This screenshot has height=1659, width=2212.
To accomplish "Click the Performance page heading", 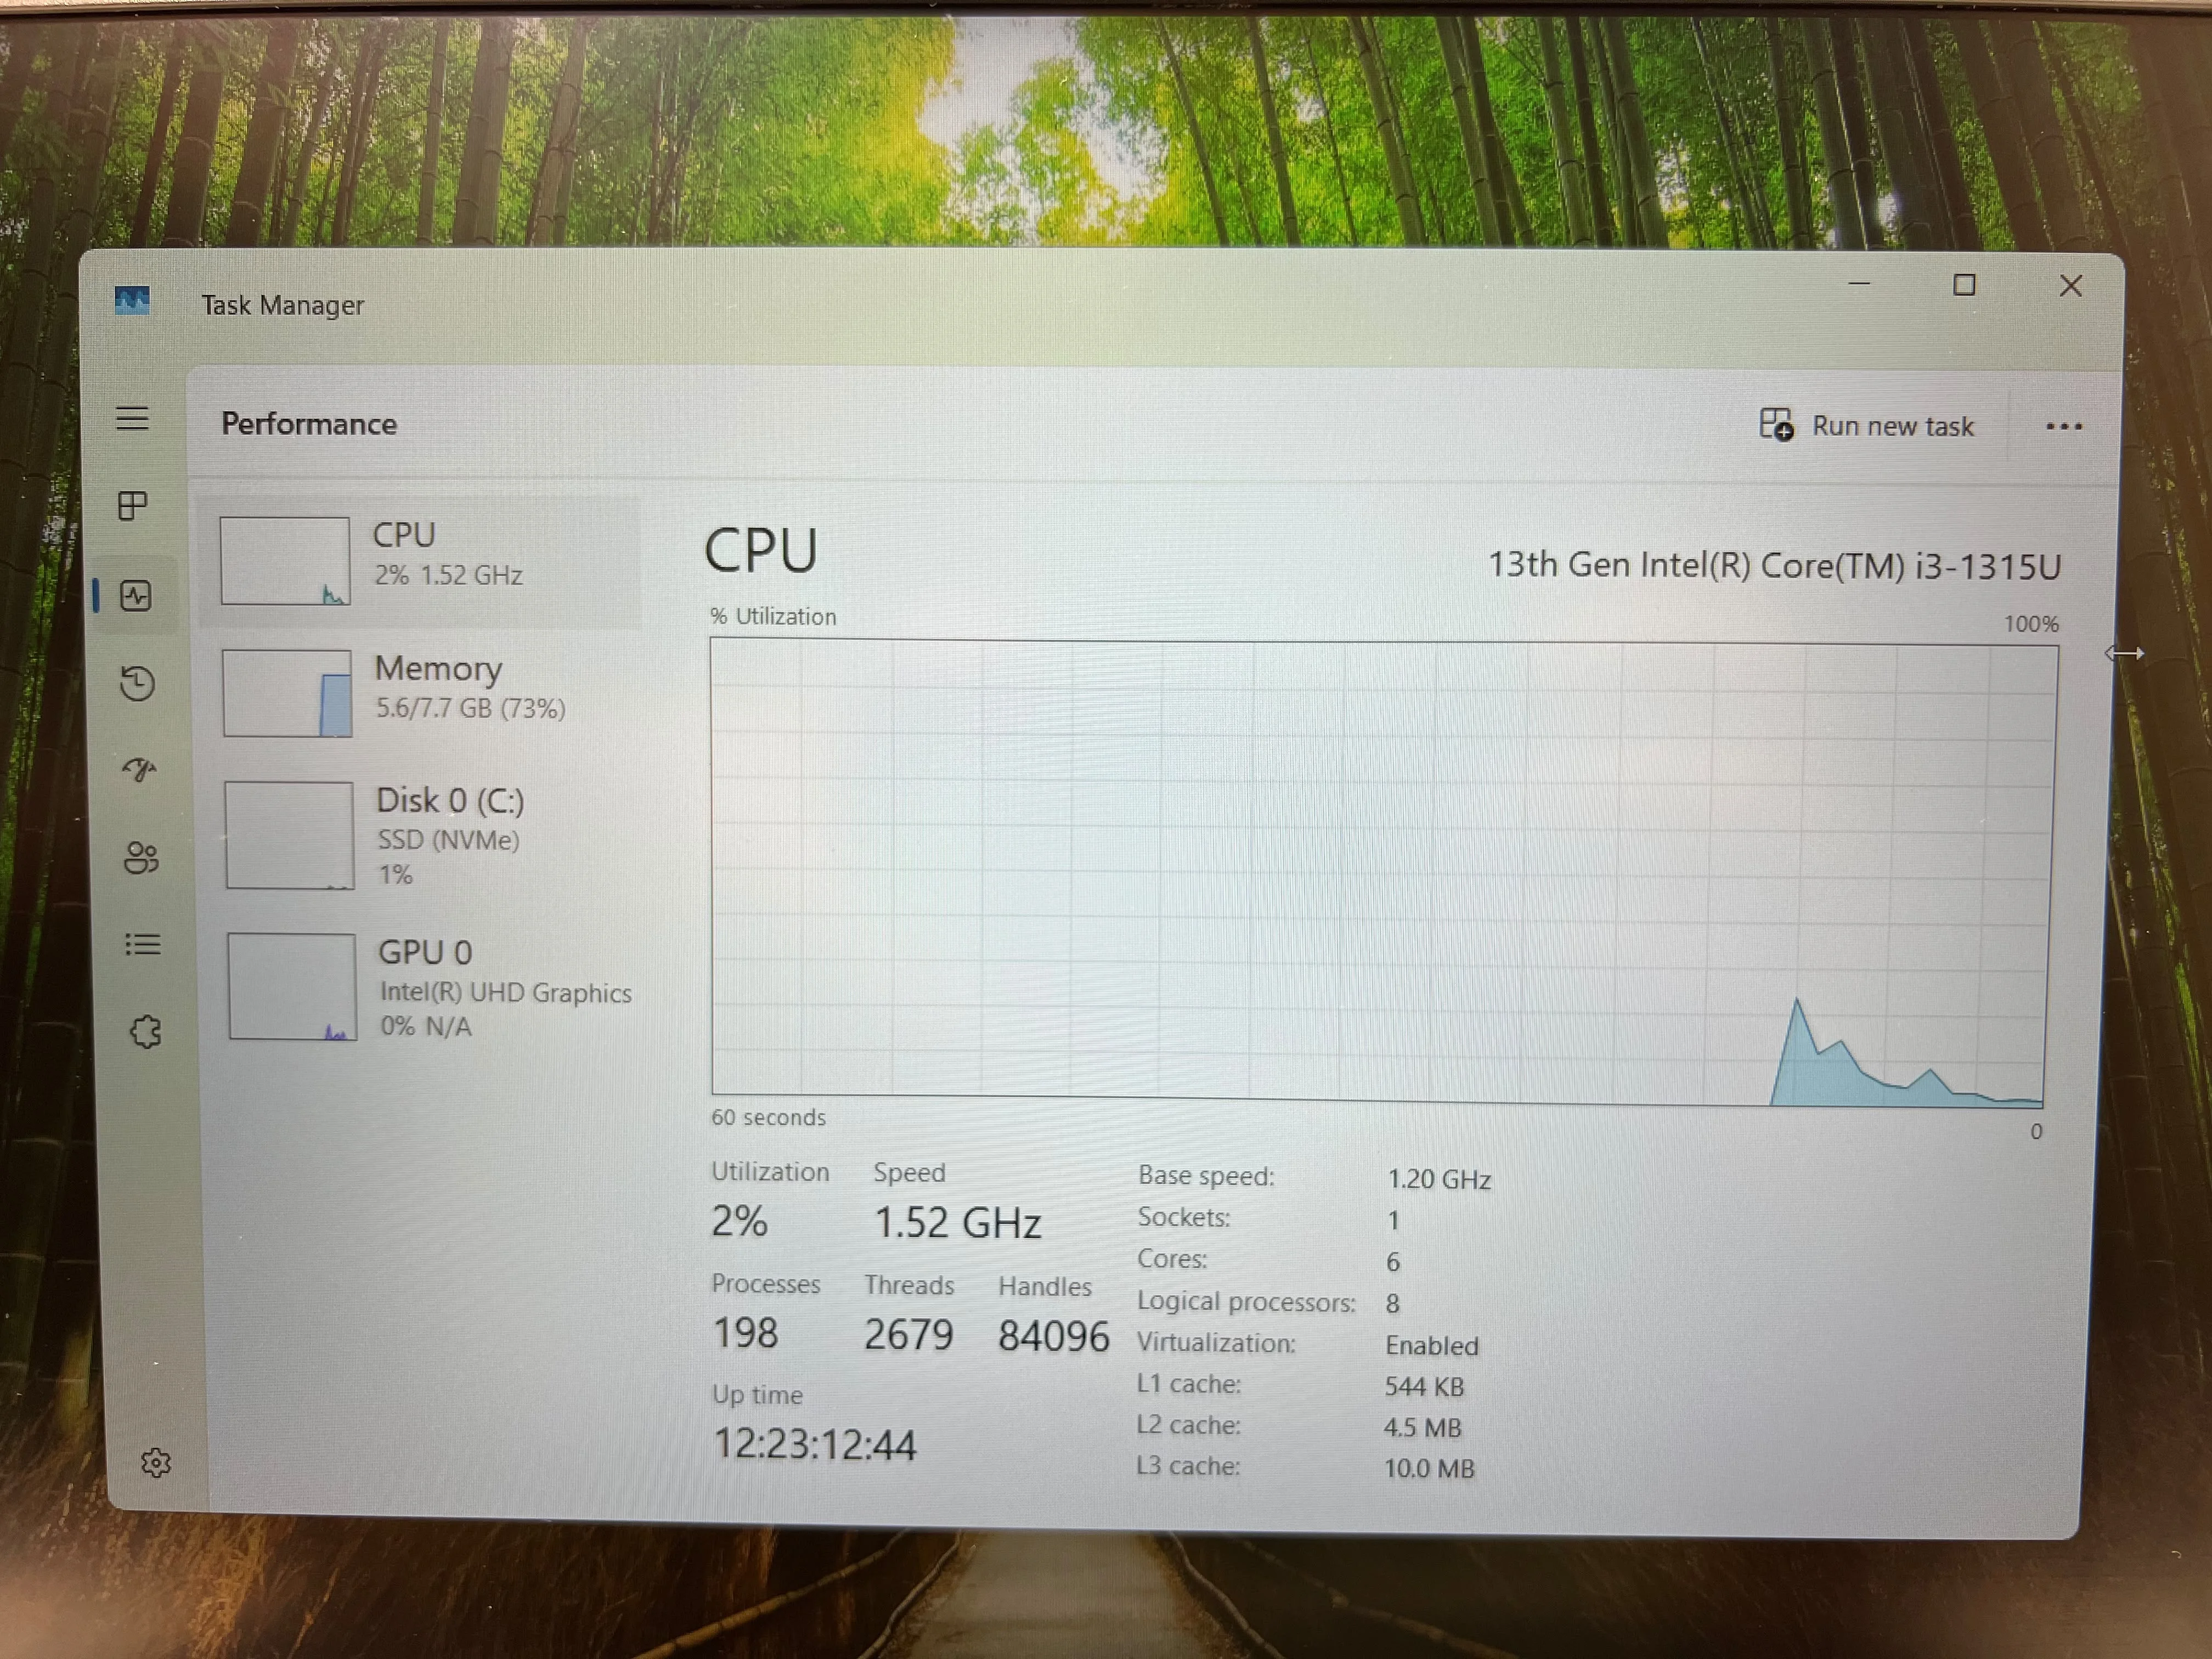I will [309, 424].
